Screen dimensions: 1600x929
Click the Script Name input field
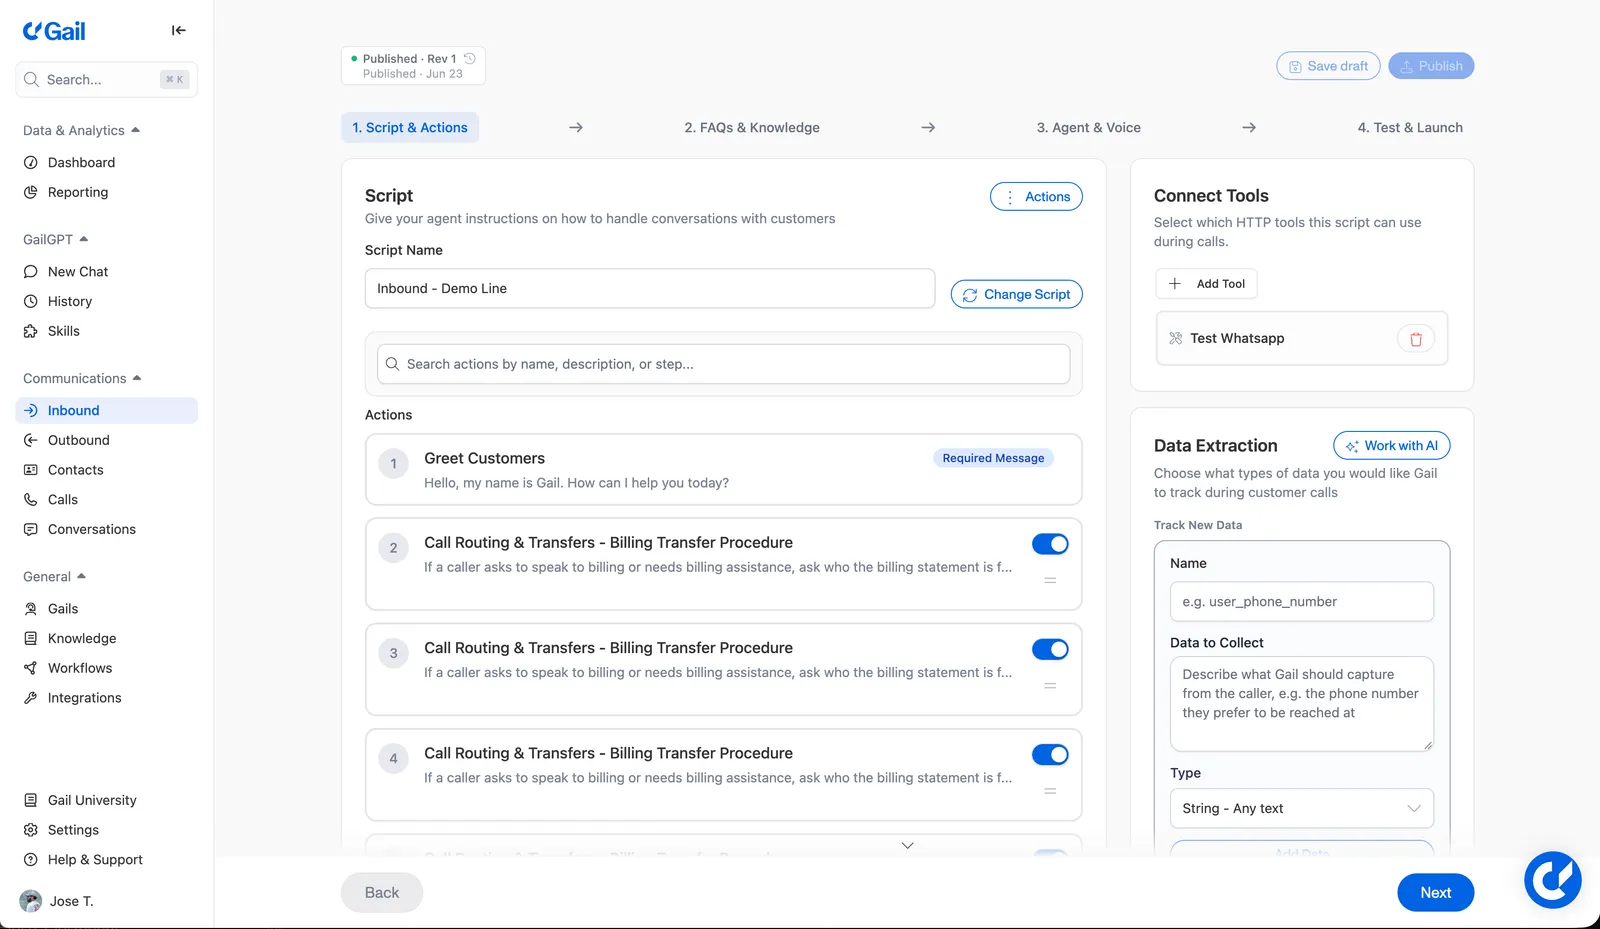pos(650,289)
